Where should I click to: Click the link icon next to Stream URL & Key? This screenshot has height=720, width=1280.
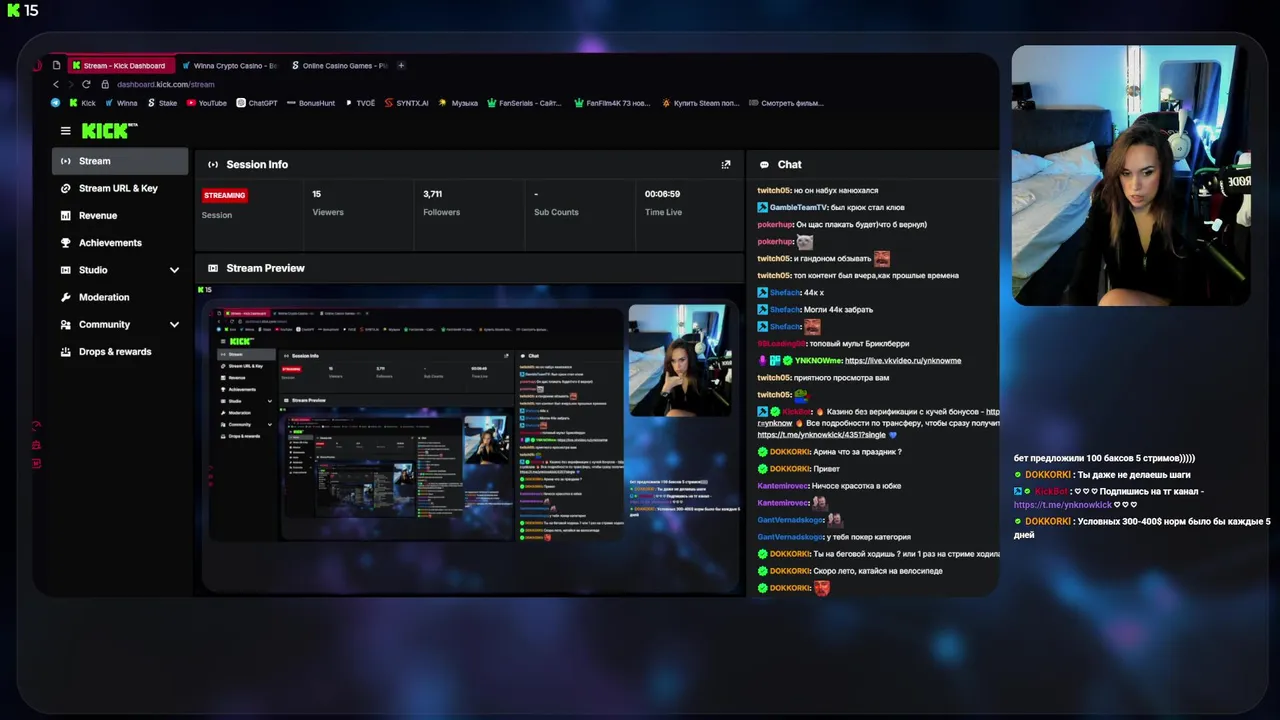point(66,188)
